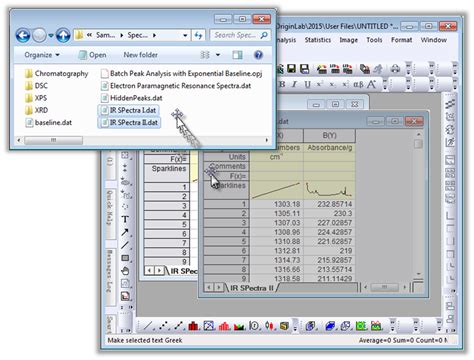Click the Area plot icon
This screenshot has height=360, width=474.
point(239,326)
